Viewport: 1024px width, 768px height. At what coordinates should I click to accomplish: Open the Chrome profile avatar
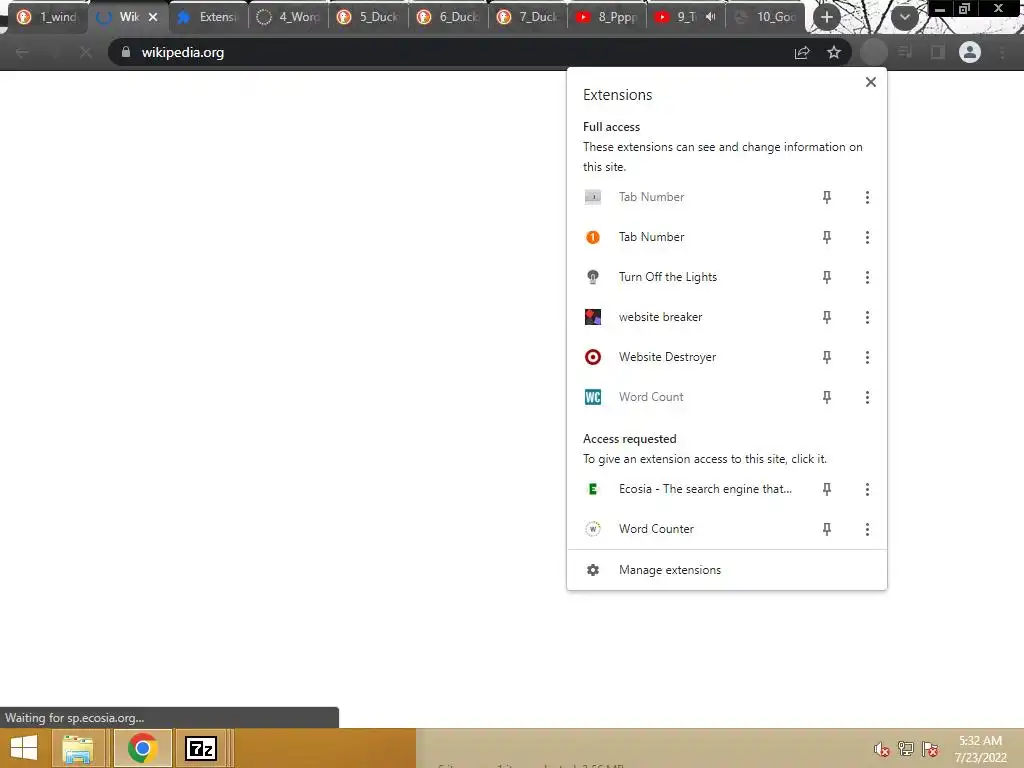click(x=970, y=52)
